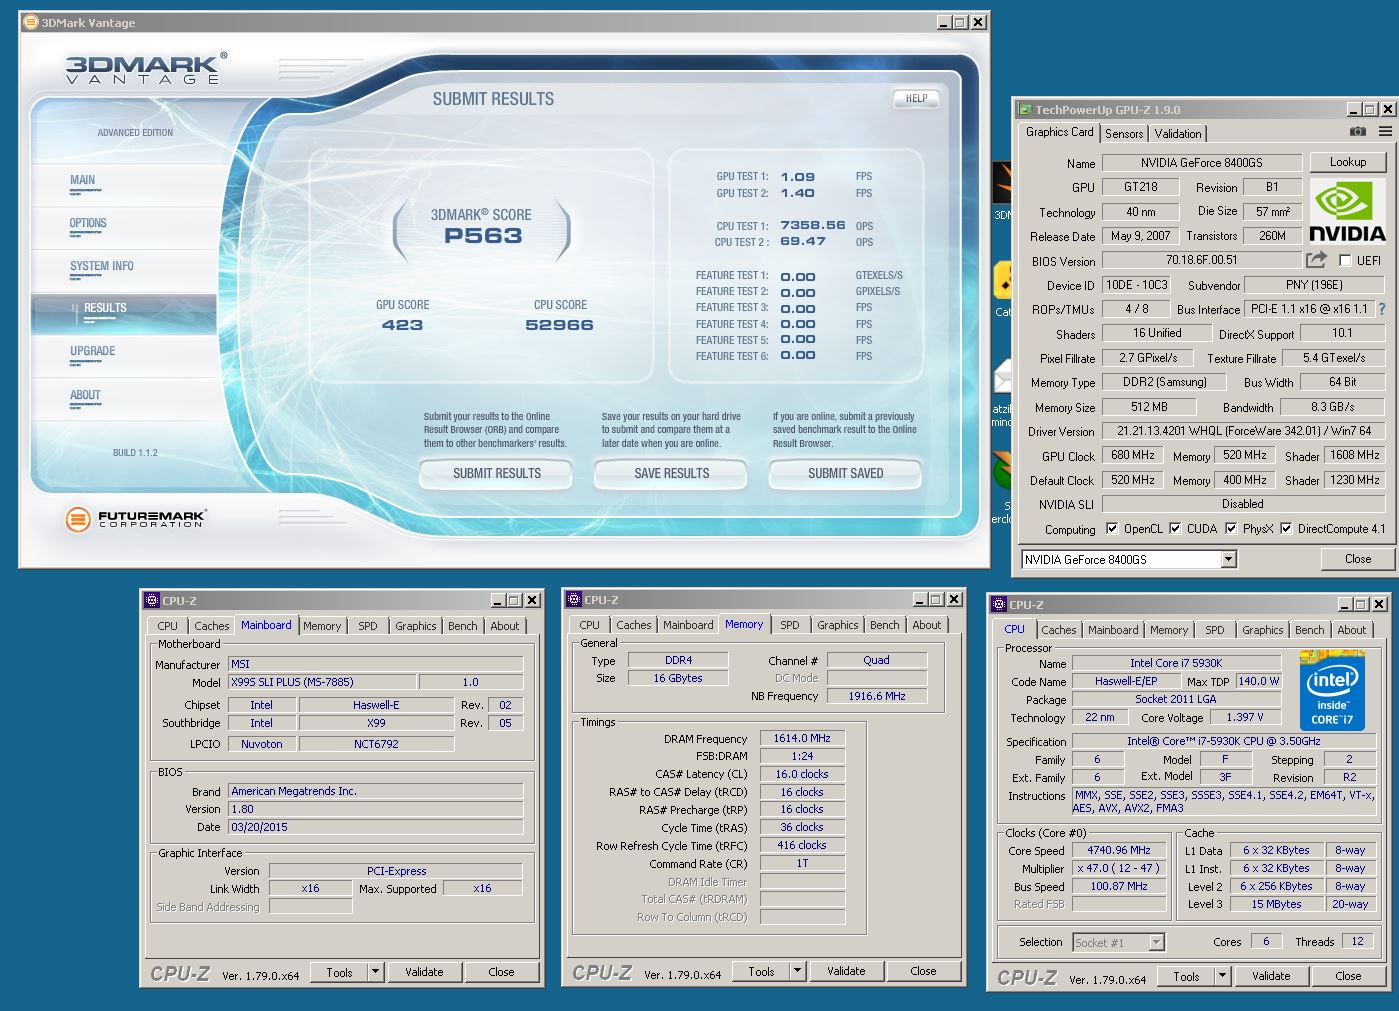Click the Intel Core i7 badge in CPU-Z
This screenshot has height=1011, width=1399.
tap(1331, 691)
